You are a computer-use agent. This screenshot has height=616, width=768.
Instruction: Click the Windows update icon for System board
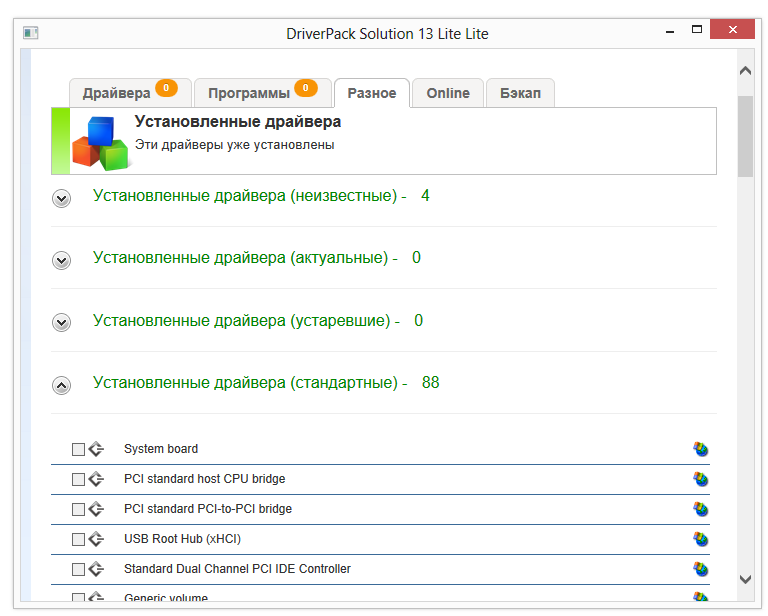(x=701, y=449)
